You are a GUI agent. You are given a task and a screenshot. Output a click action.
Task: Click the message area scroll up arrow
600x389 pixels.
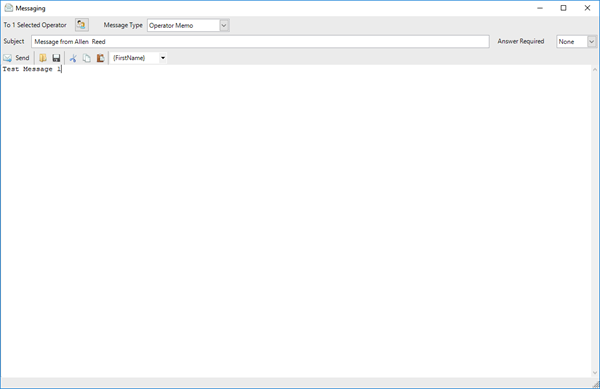coord(595,70)
